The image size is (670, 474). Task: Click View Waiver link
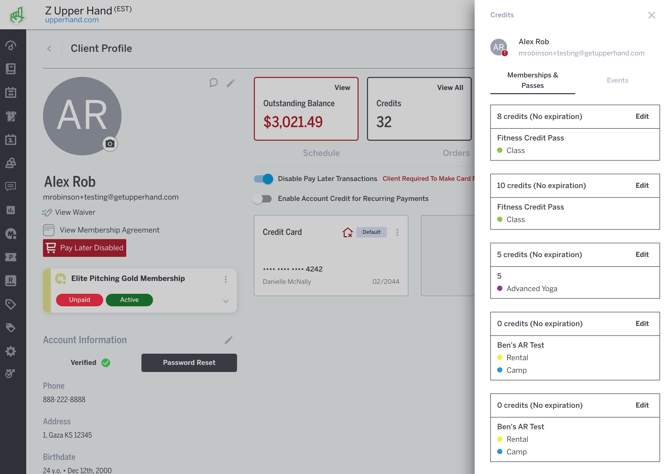[x=75, y=212]
